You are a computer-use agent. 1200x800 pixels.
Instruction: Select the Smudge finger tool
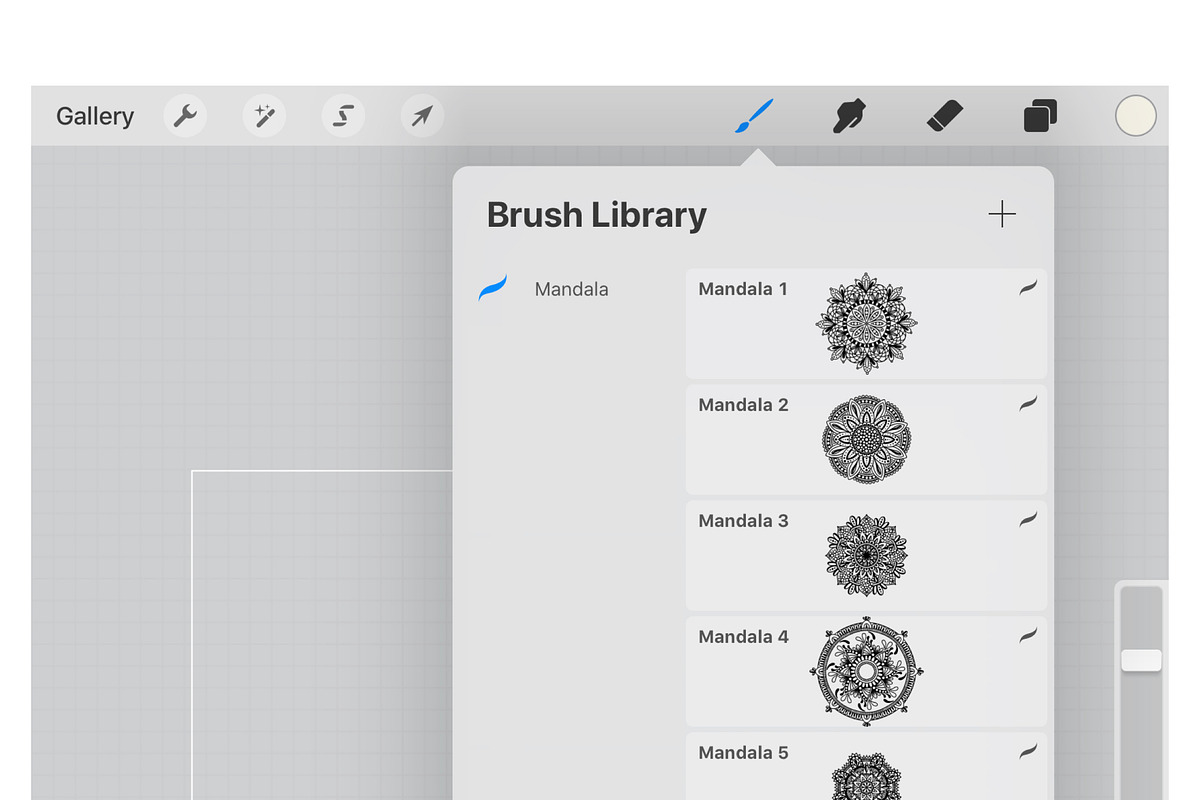pos(849,116)
